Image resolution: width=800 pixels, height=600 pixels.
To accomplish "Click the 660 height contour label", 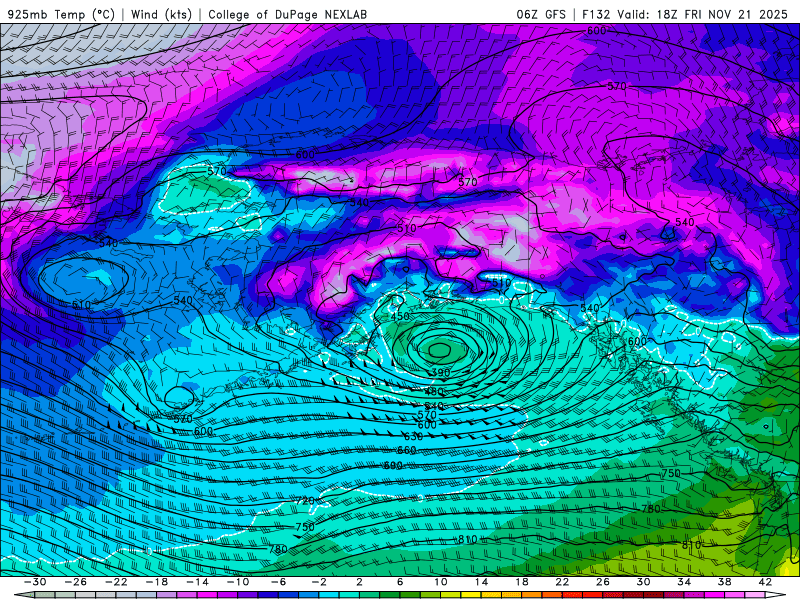I will tap(406, 451).
